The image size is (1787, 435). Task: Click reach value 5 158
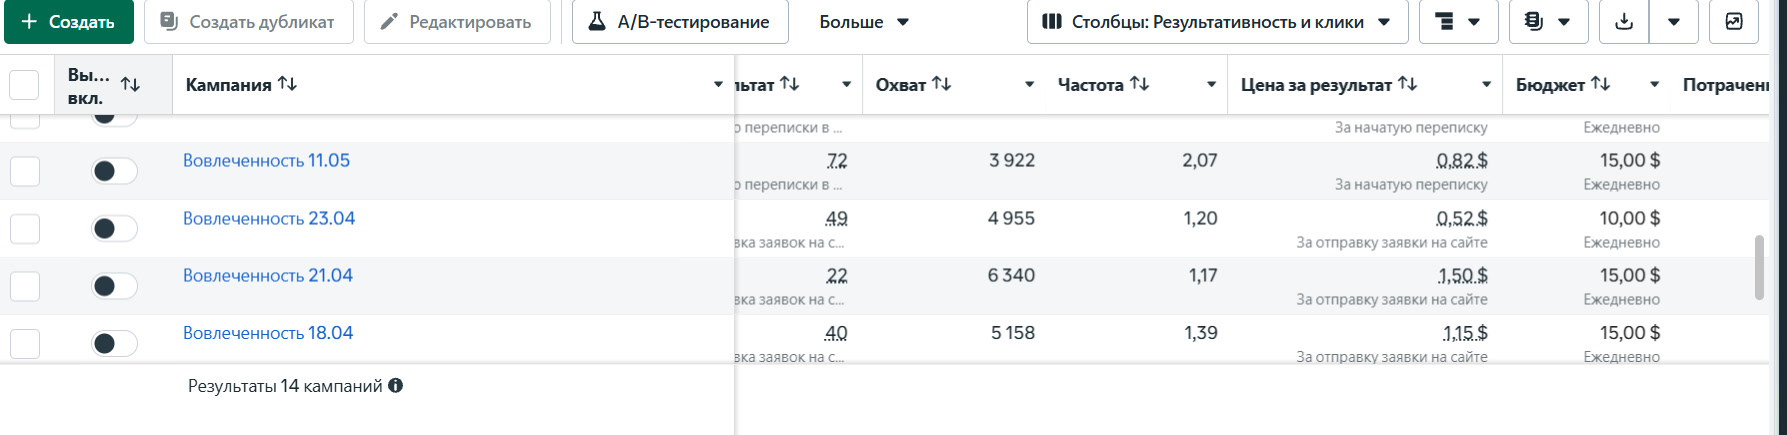click(x=1013, y=333)
